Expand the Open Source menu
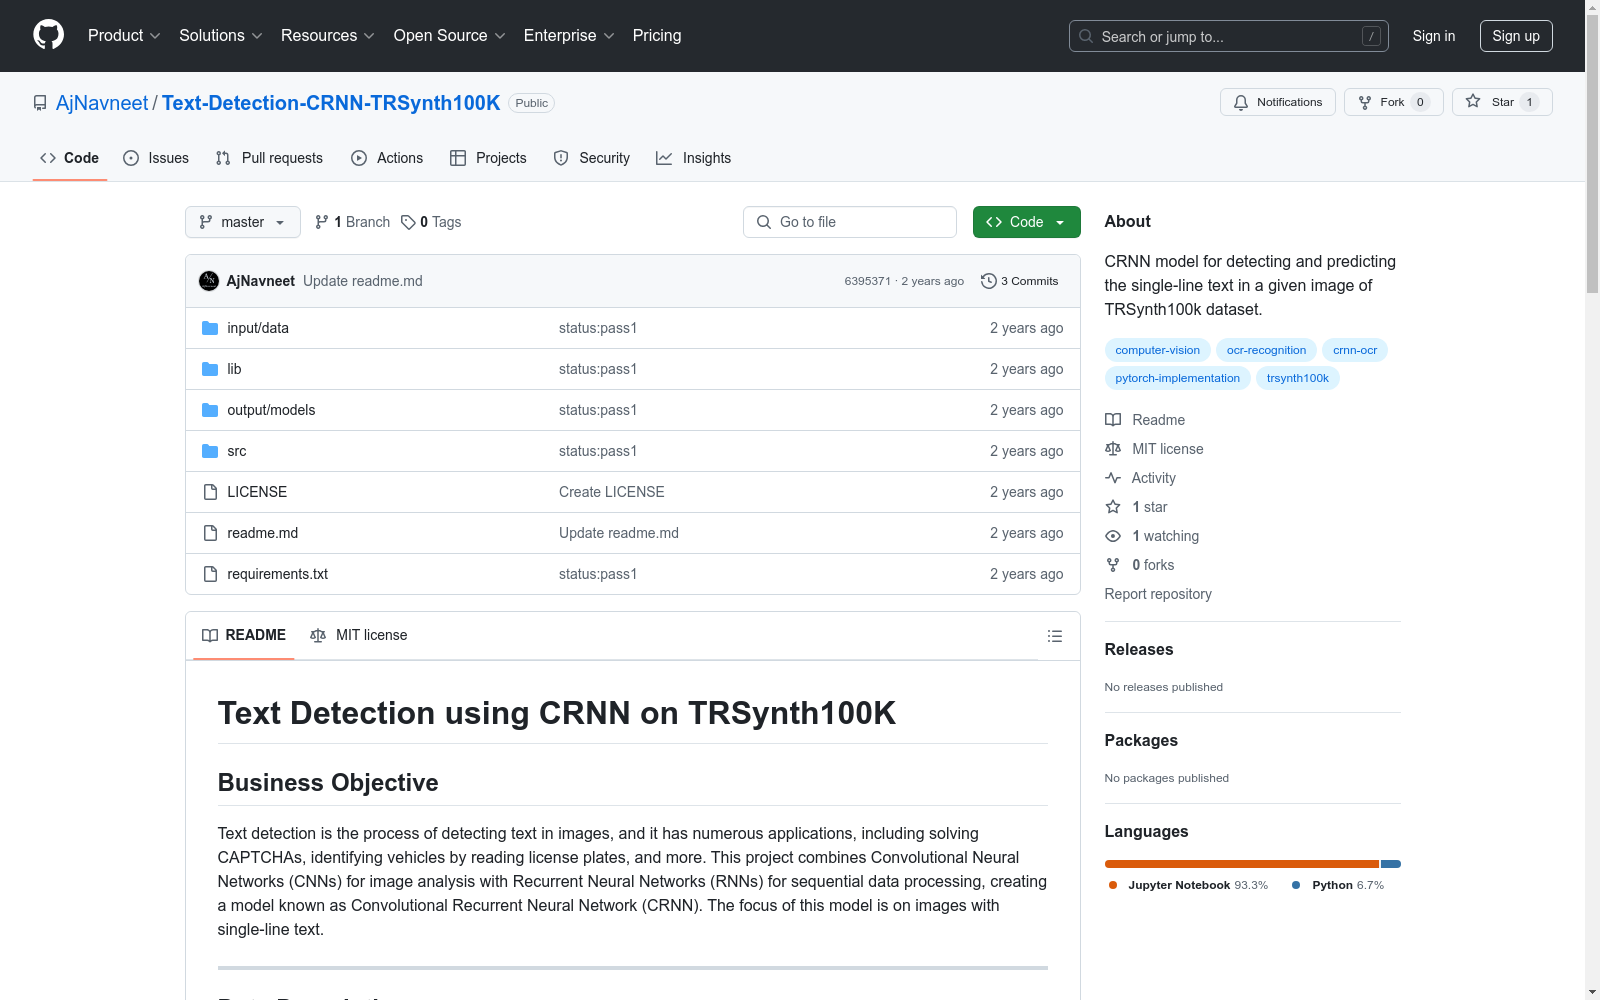1600x1000 pixels. [450, 35]
